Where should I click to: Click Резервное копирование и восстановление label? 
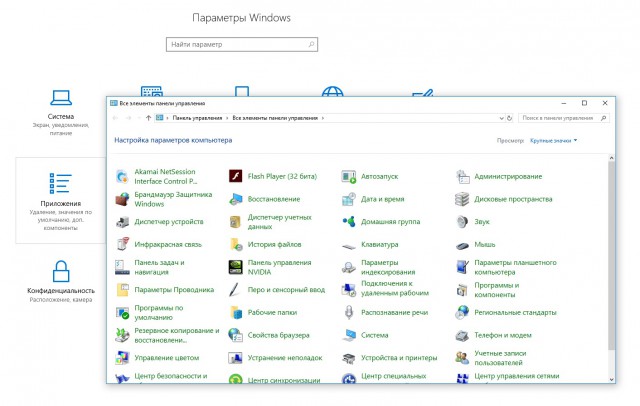(x=177, y=335)
